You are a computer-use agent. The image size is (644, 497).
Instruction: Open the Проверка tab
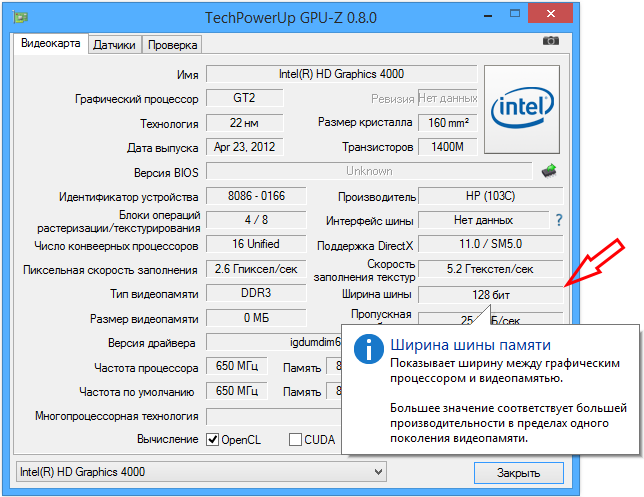(x=172, y=45)
